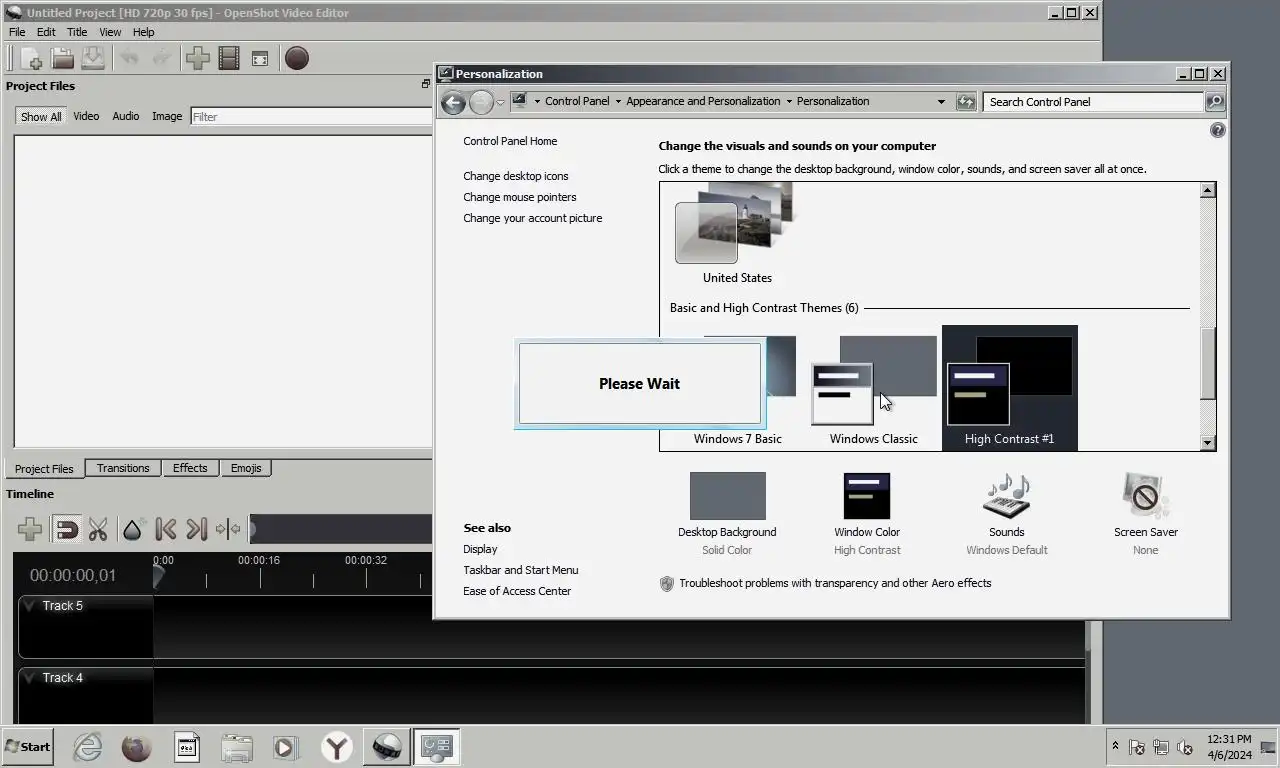The image size is (1280, 768).
Task: Click the Refresh icon next to address bar
Action: (x=966, y=101)
